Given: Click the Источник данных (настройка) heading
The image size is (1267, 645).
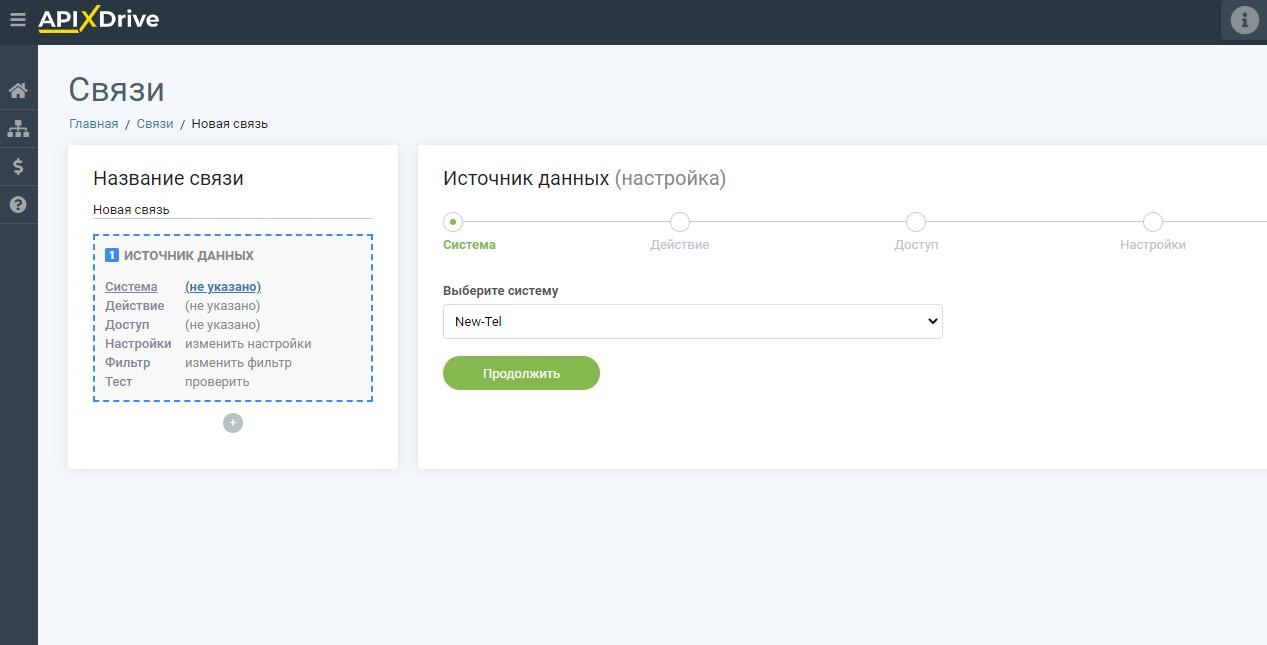Looking at the screenshot, I should [584, 179].
